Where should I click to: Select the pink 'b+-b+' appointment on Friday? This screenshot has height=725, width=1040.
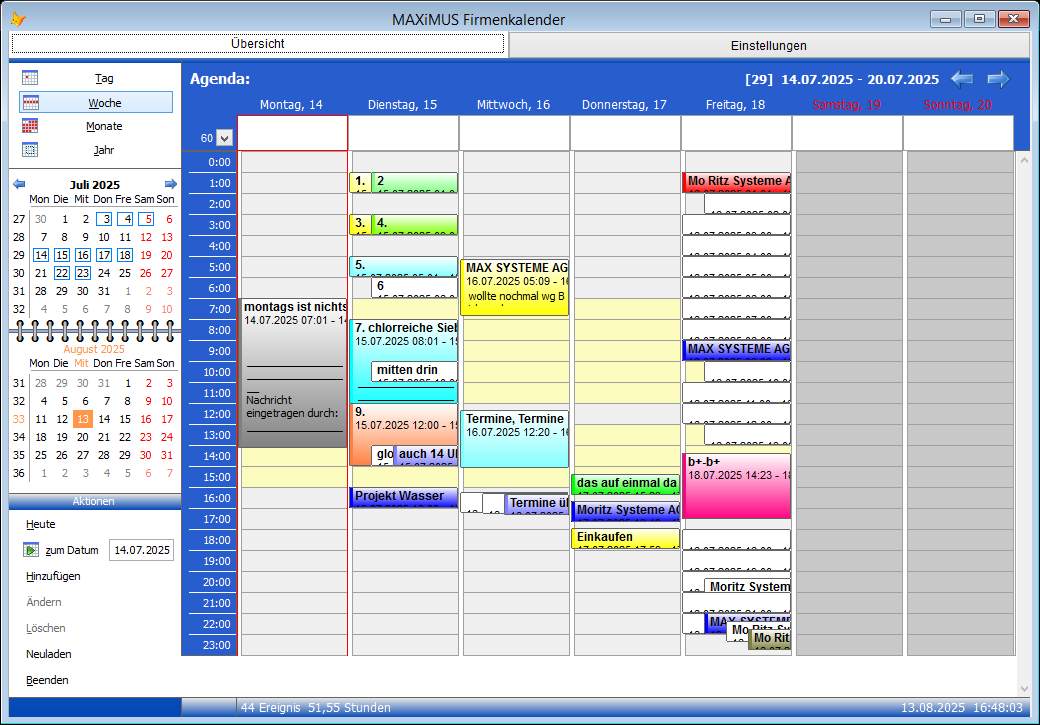(737, 485)
